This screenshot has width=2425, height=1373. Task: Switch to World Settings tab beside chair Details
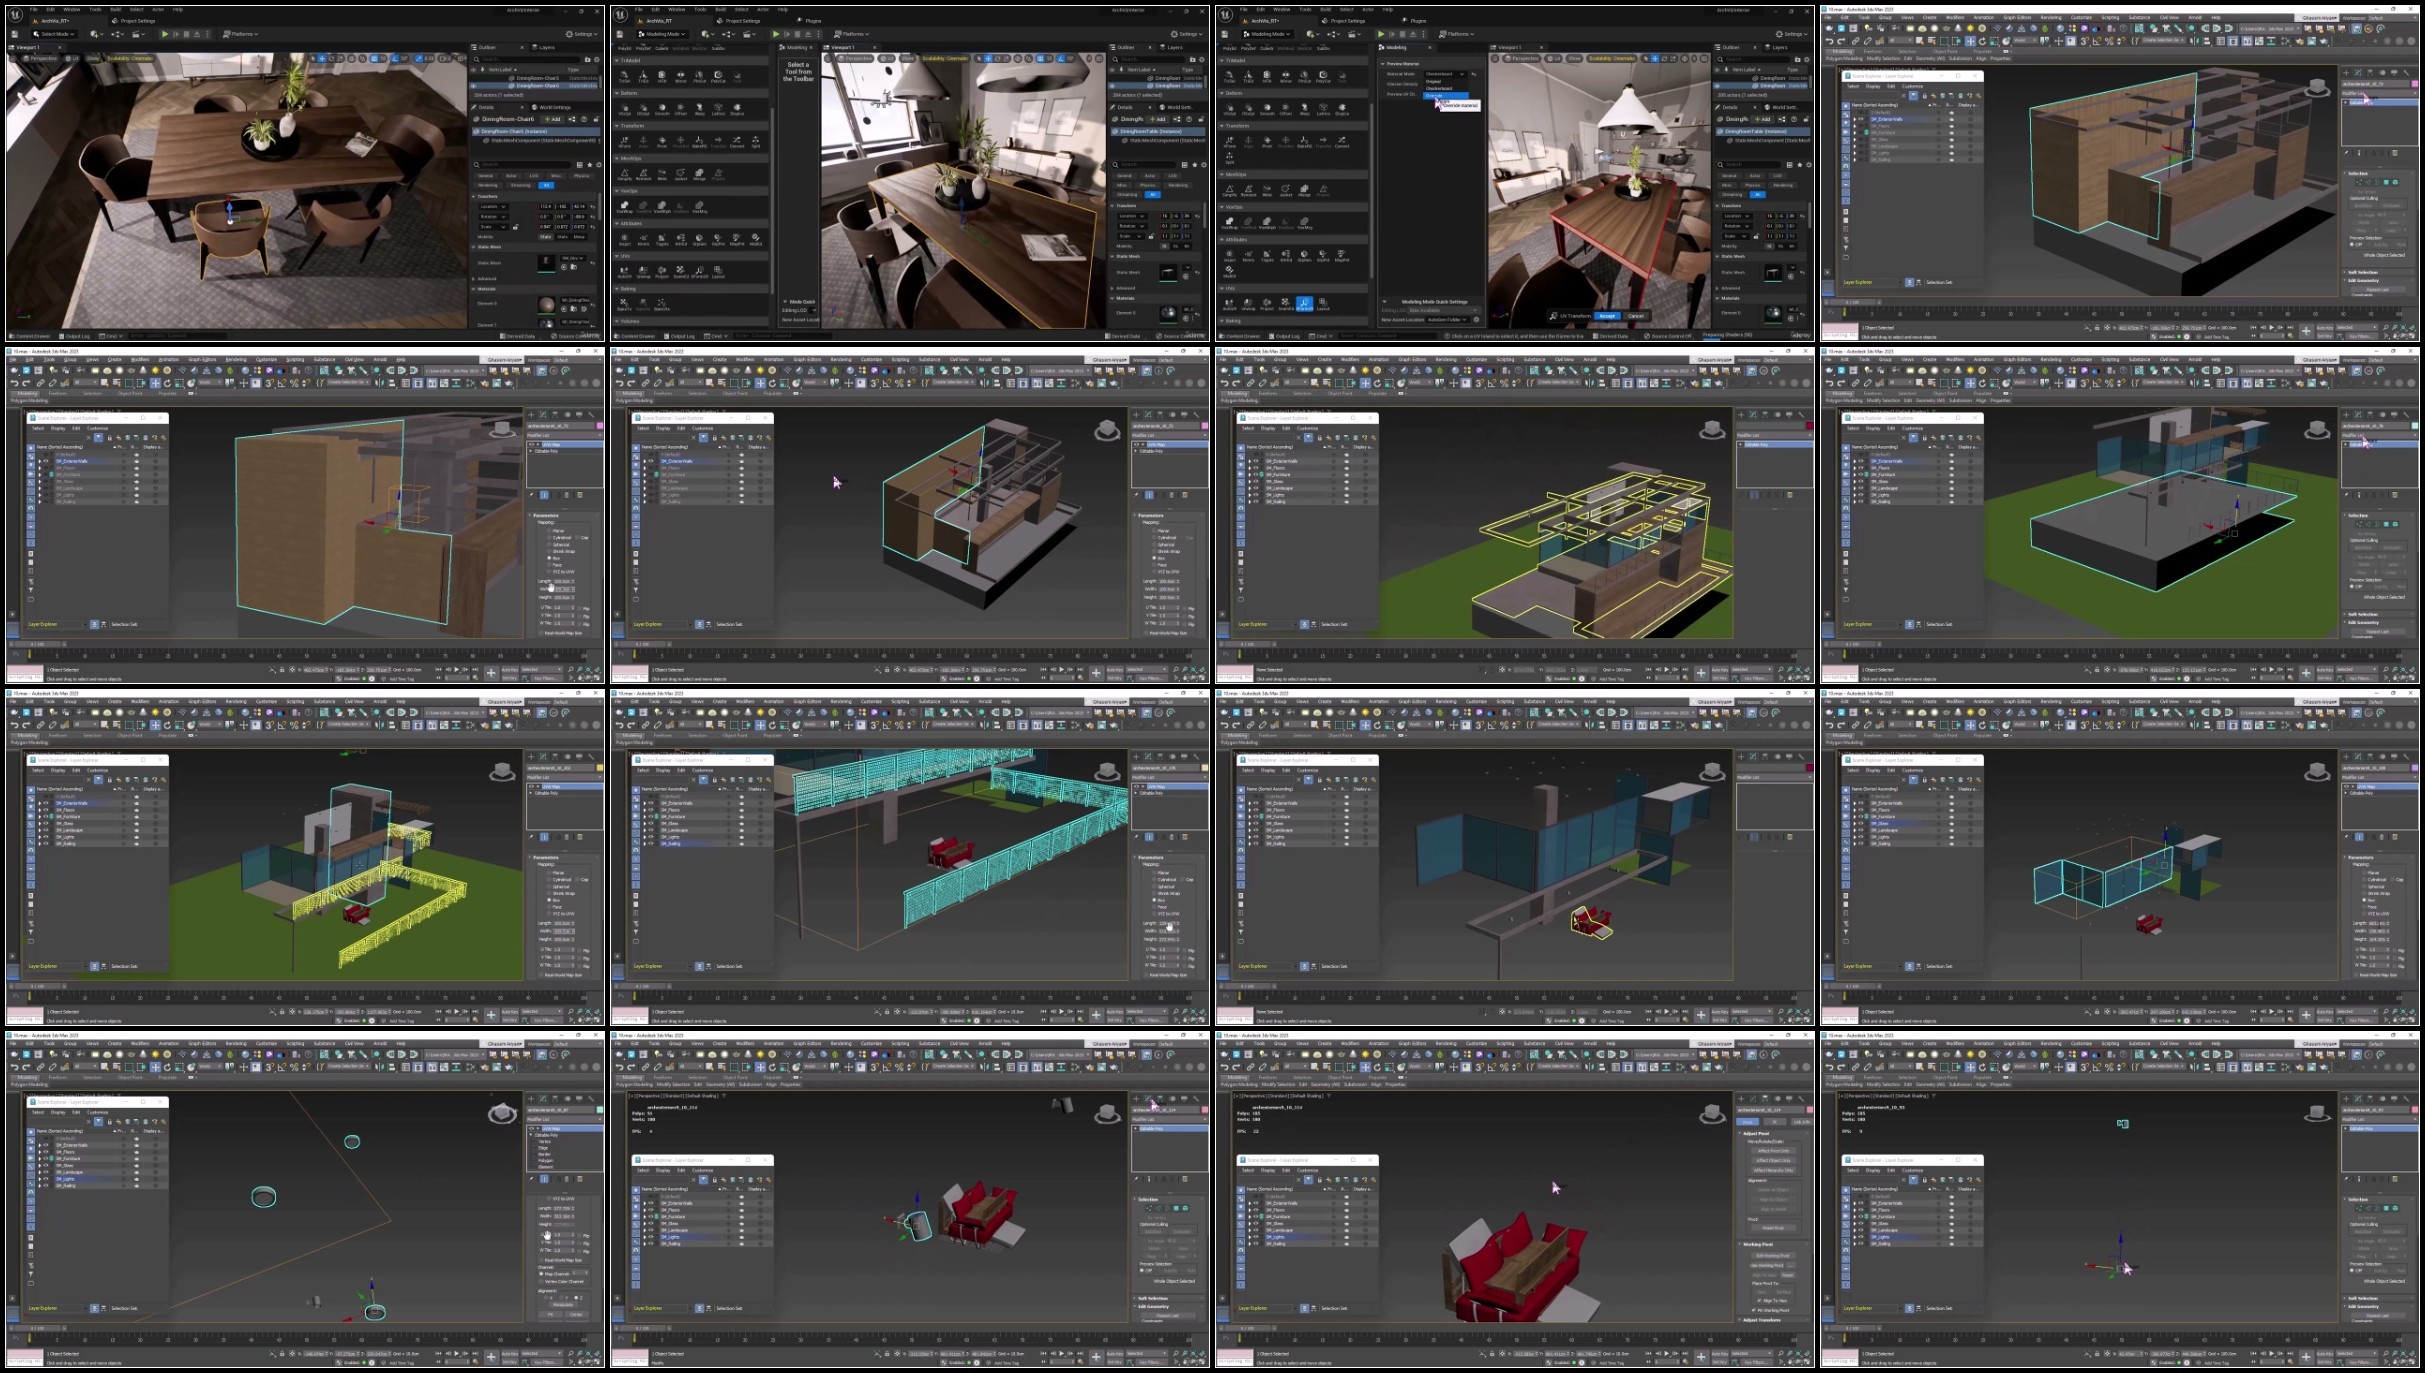(552, 107)
